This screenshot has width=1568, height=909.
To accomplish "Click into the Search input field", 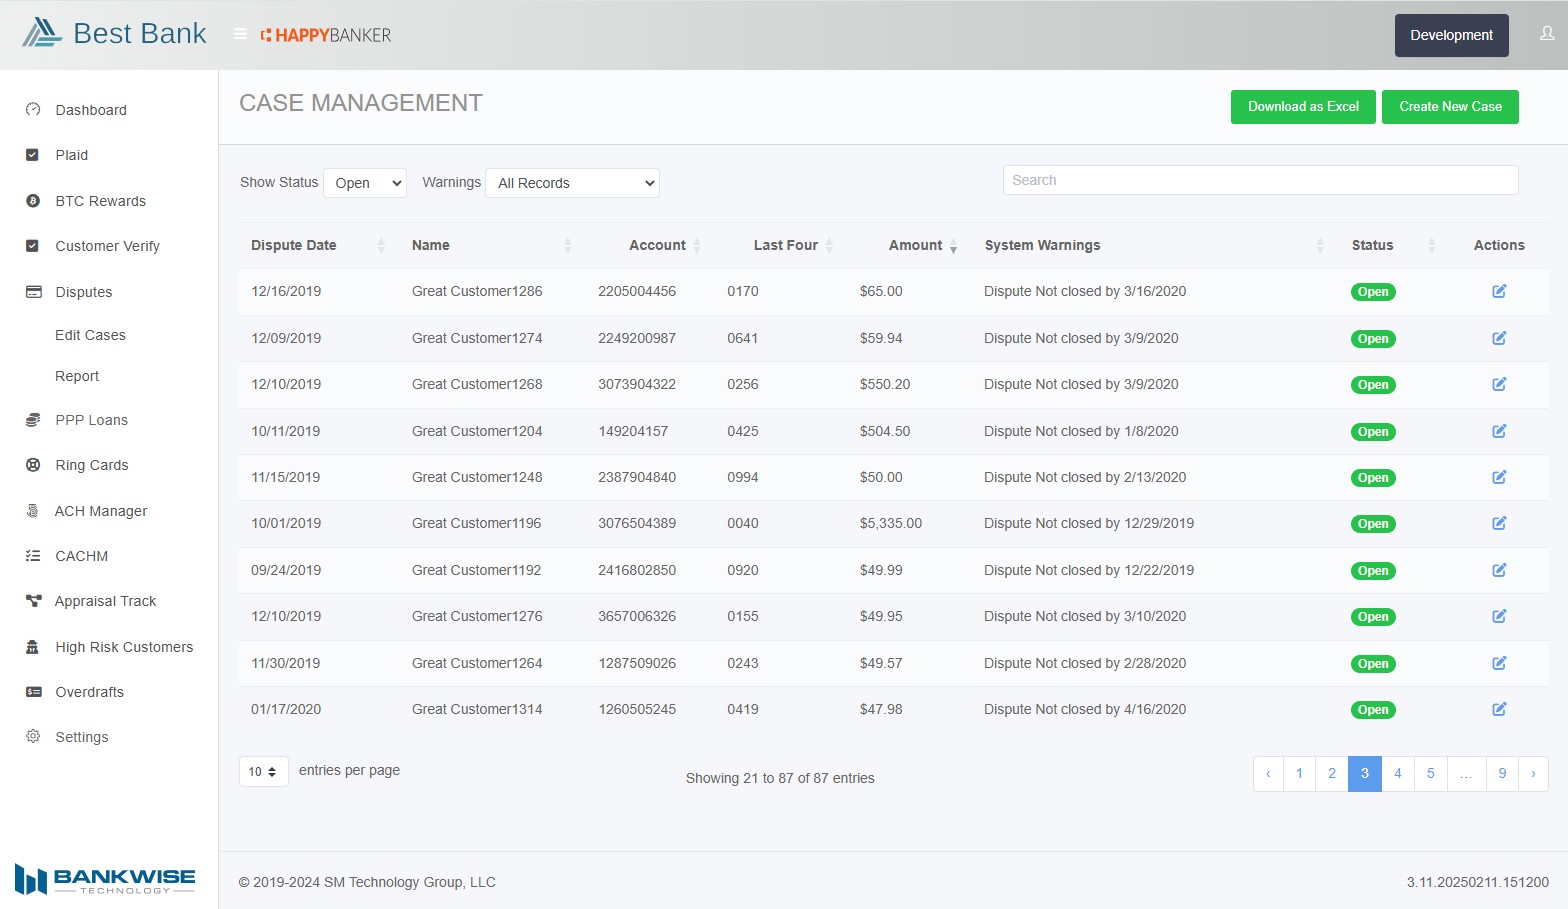I will [x=1260, y=180].
